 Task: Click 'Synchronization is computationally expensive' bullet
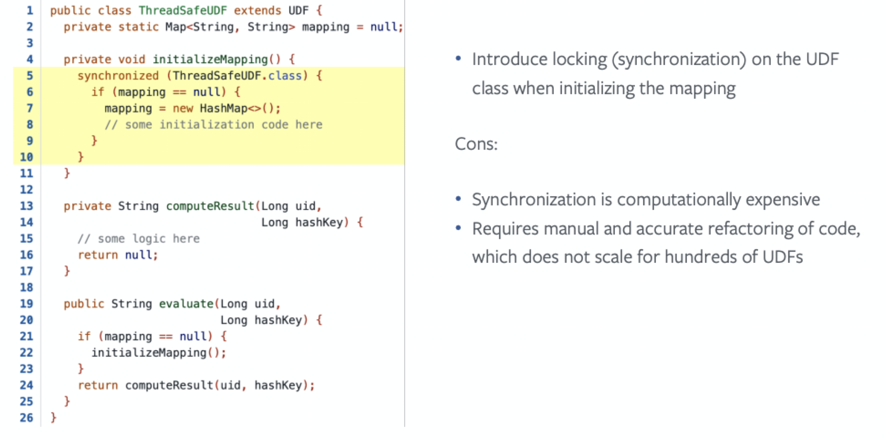[x=646, y=200]
